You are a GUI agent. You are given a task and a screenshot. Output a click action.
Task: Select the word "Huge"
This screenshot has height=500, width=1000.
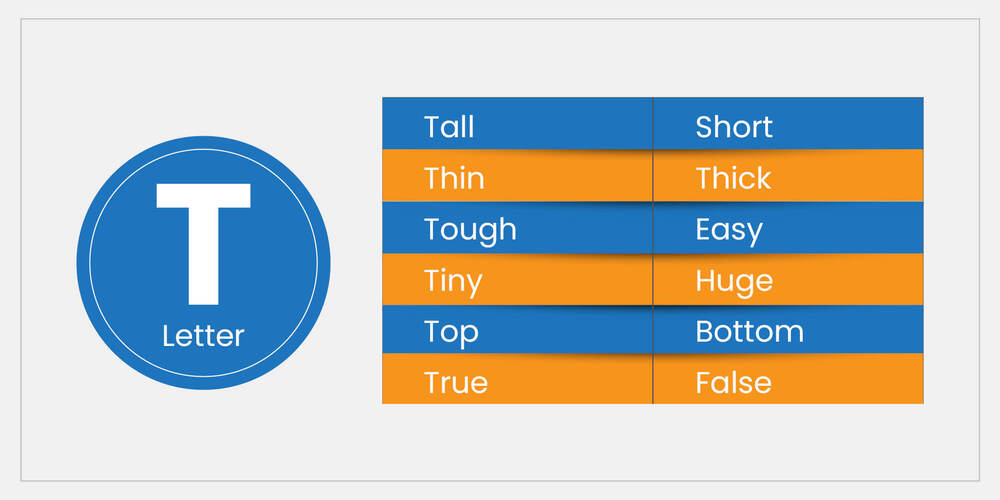click(x=734, y=280)
